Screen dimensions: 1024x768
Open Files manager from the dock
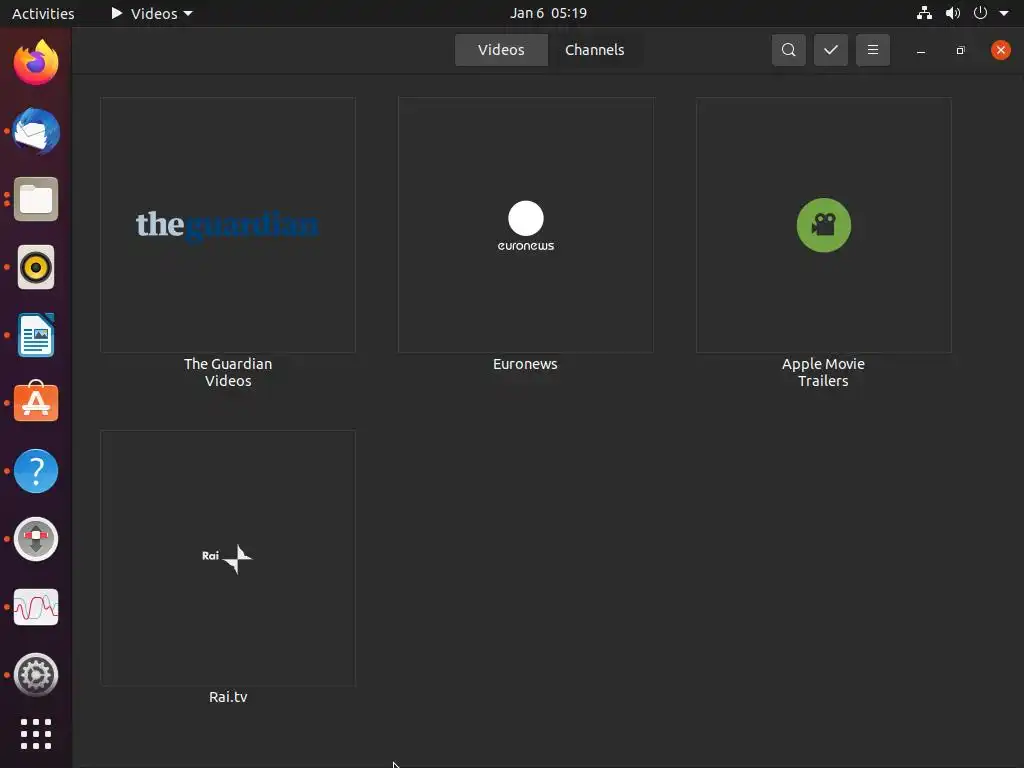click(36, 199)
